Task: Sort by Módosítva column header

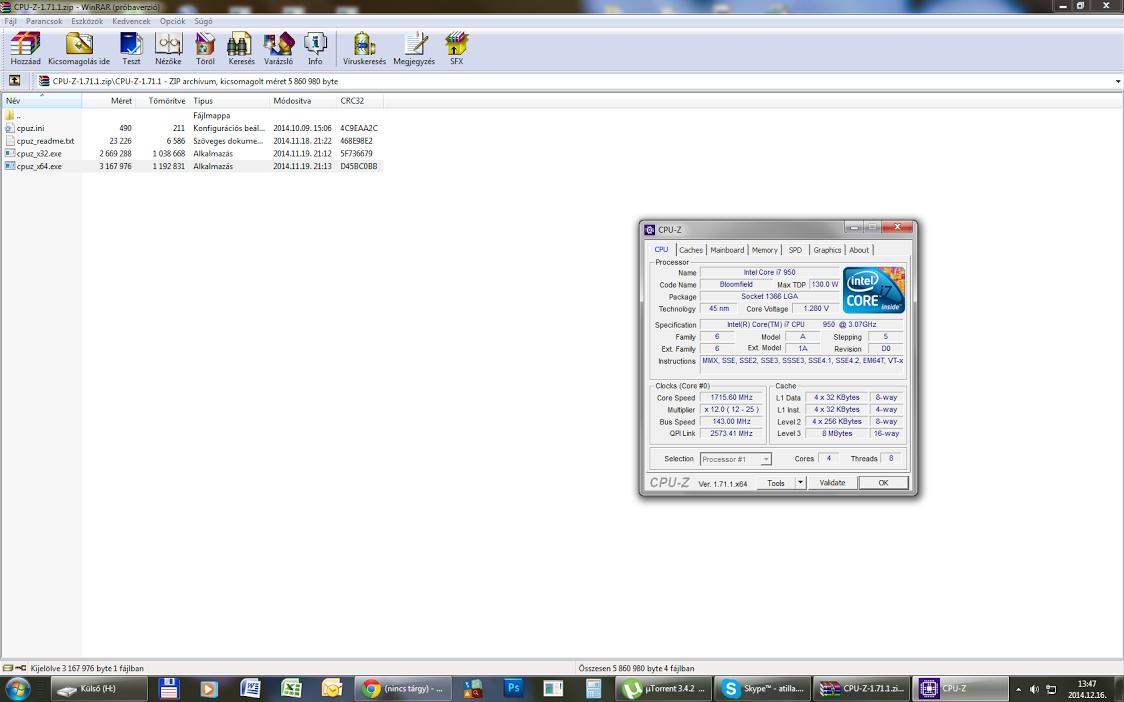Action: tap(303, 101)
